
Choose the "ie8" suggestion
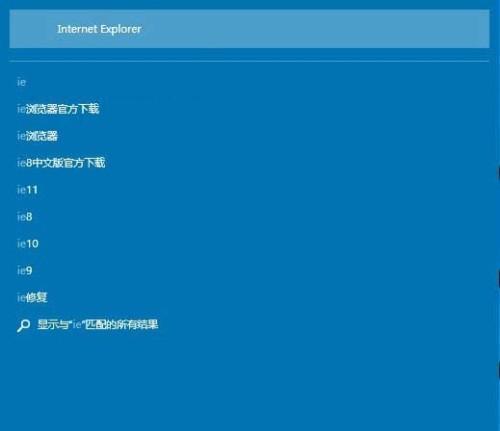(25, 217)
